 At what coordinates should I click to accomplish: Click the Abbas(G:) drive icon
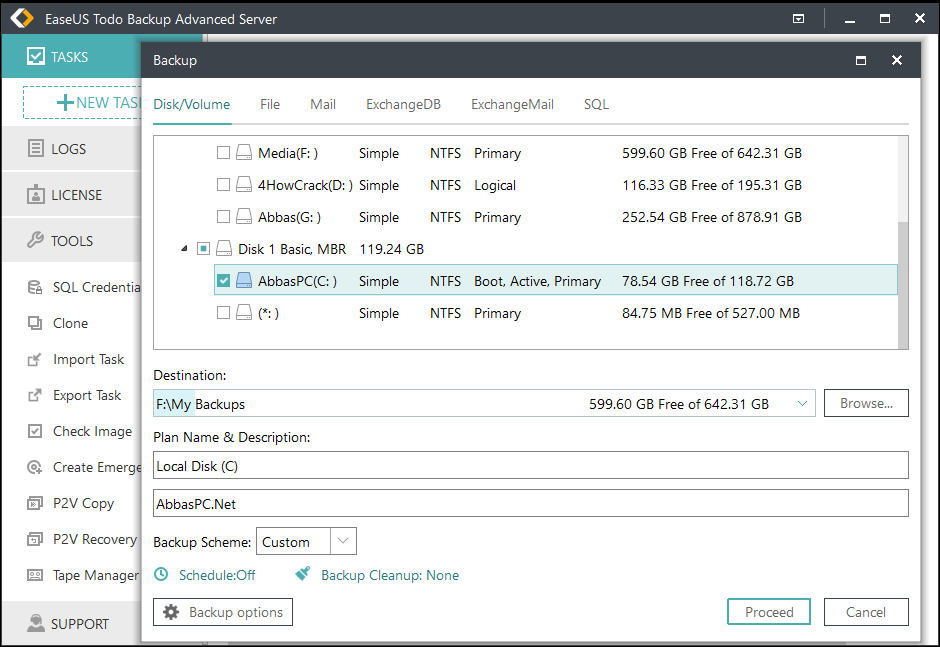point(243,216)
